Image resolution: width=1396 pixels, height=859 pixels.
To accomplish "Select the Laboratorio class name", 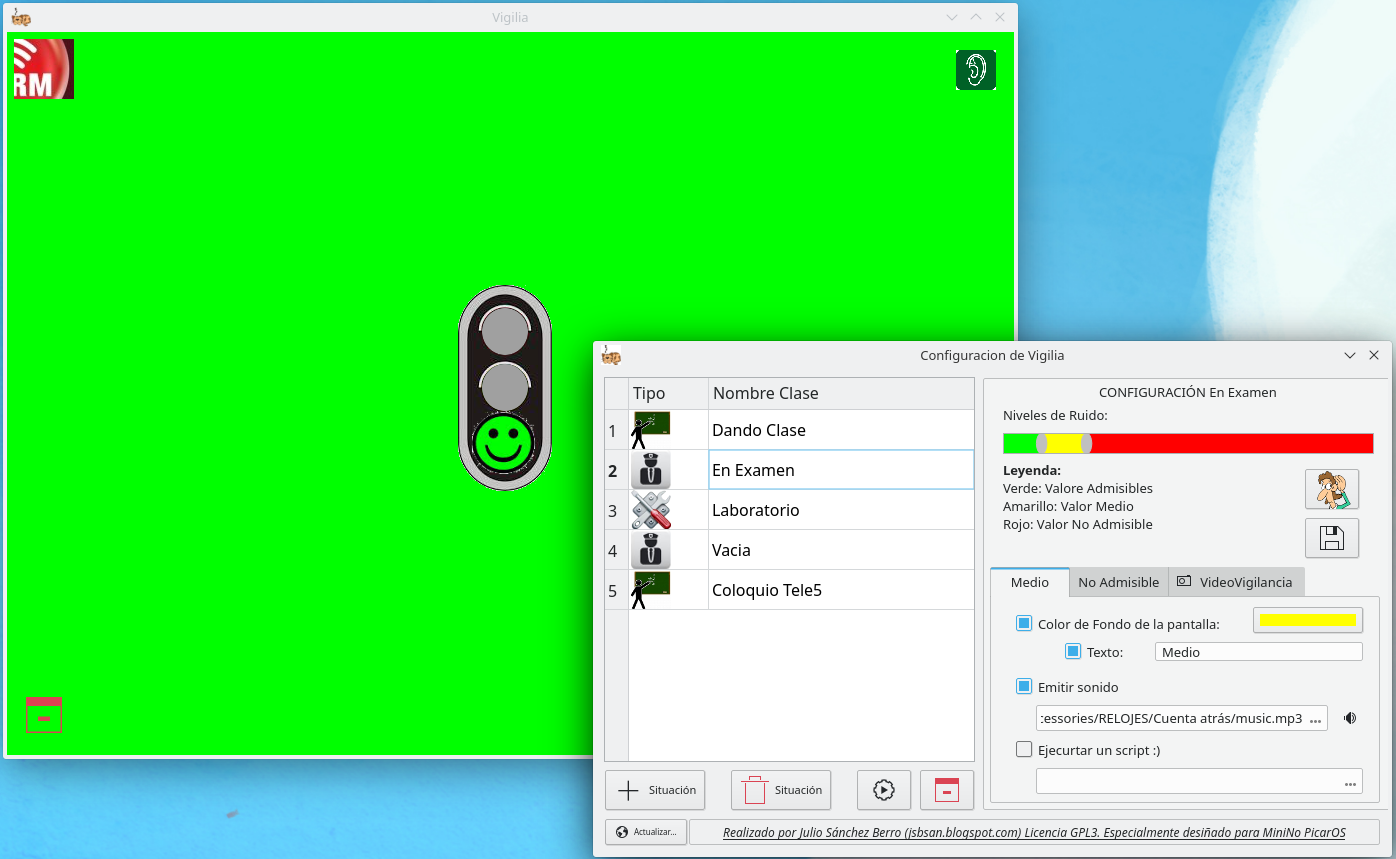I will (x=841, y=510).
